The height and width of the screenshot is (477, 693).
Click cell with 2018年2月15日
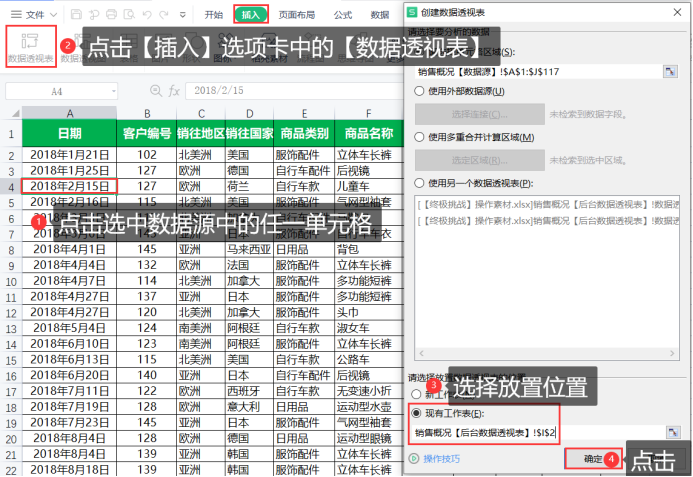click(x=69, y=186)
